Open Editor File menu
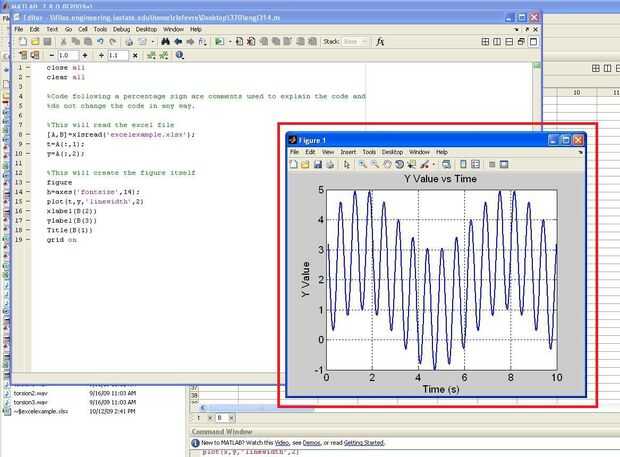The image size is (620, 457). click(19, 29)
